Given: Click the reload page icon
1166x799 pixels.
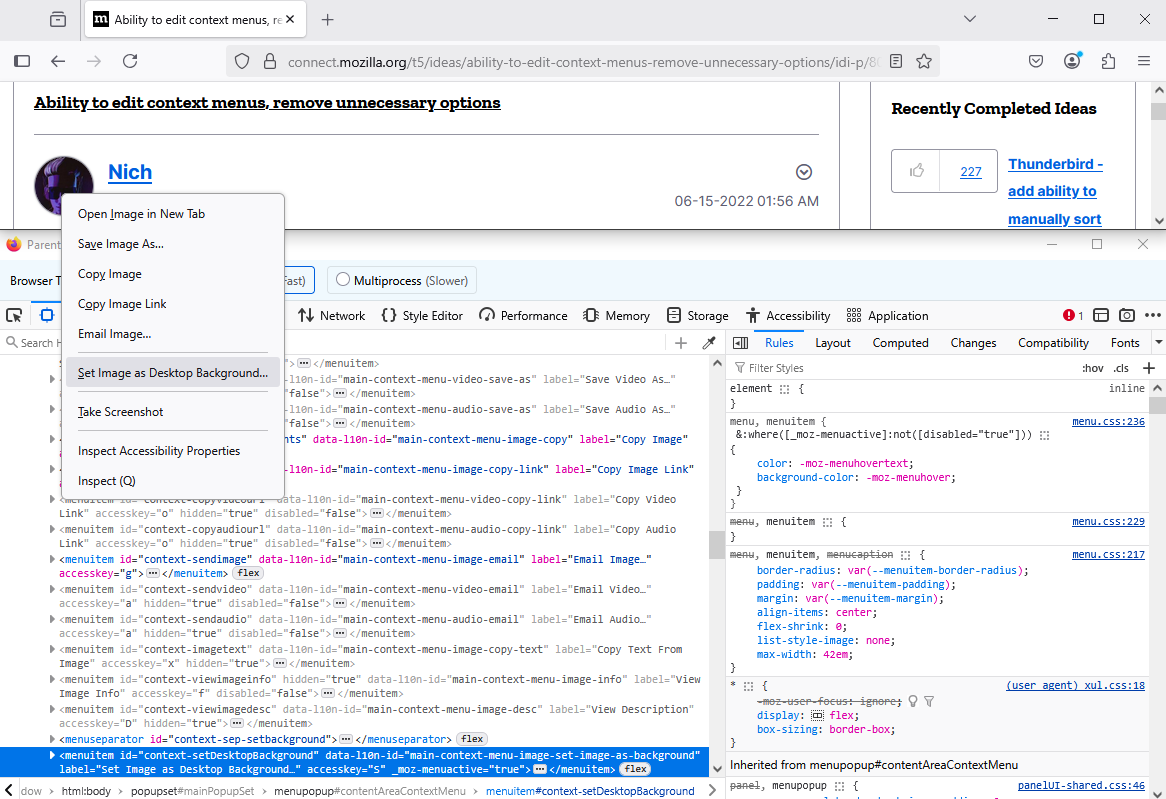Looking at the screenshot, I should (x=130, y=61).
